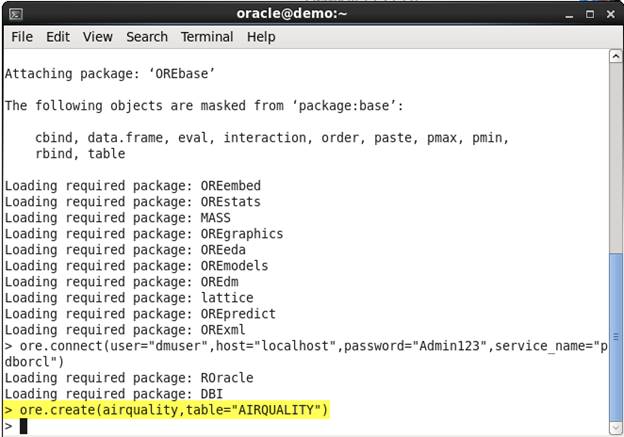Click the "Loading required package: ROracle" line
This screenshot has height=437, width=624.
tap(130, 378)
